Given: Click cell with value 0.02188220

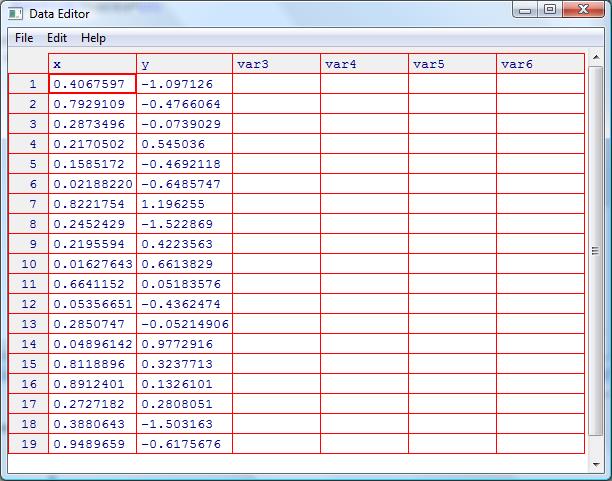Looking at the screenshot, I should 93,184.
